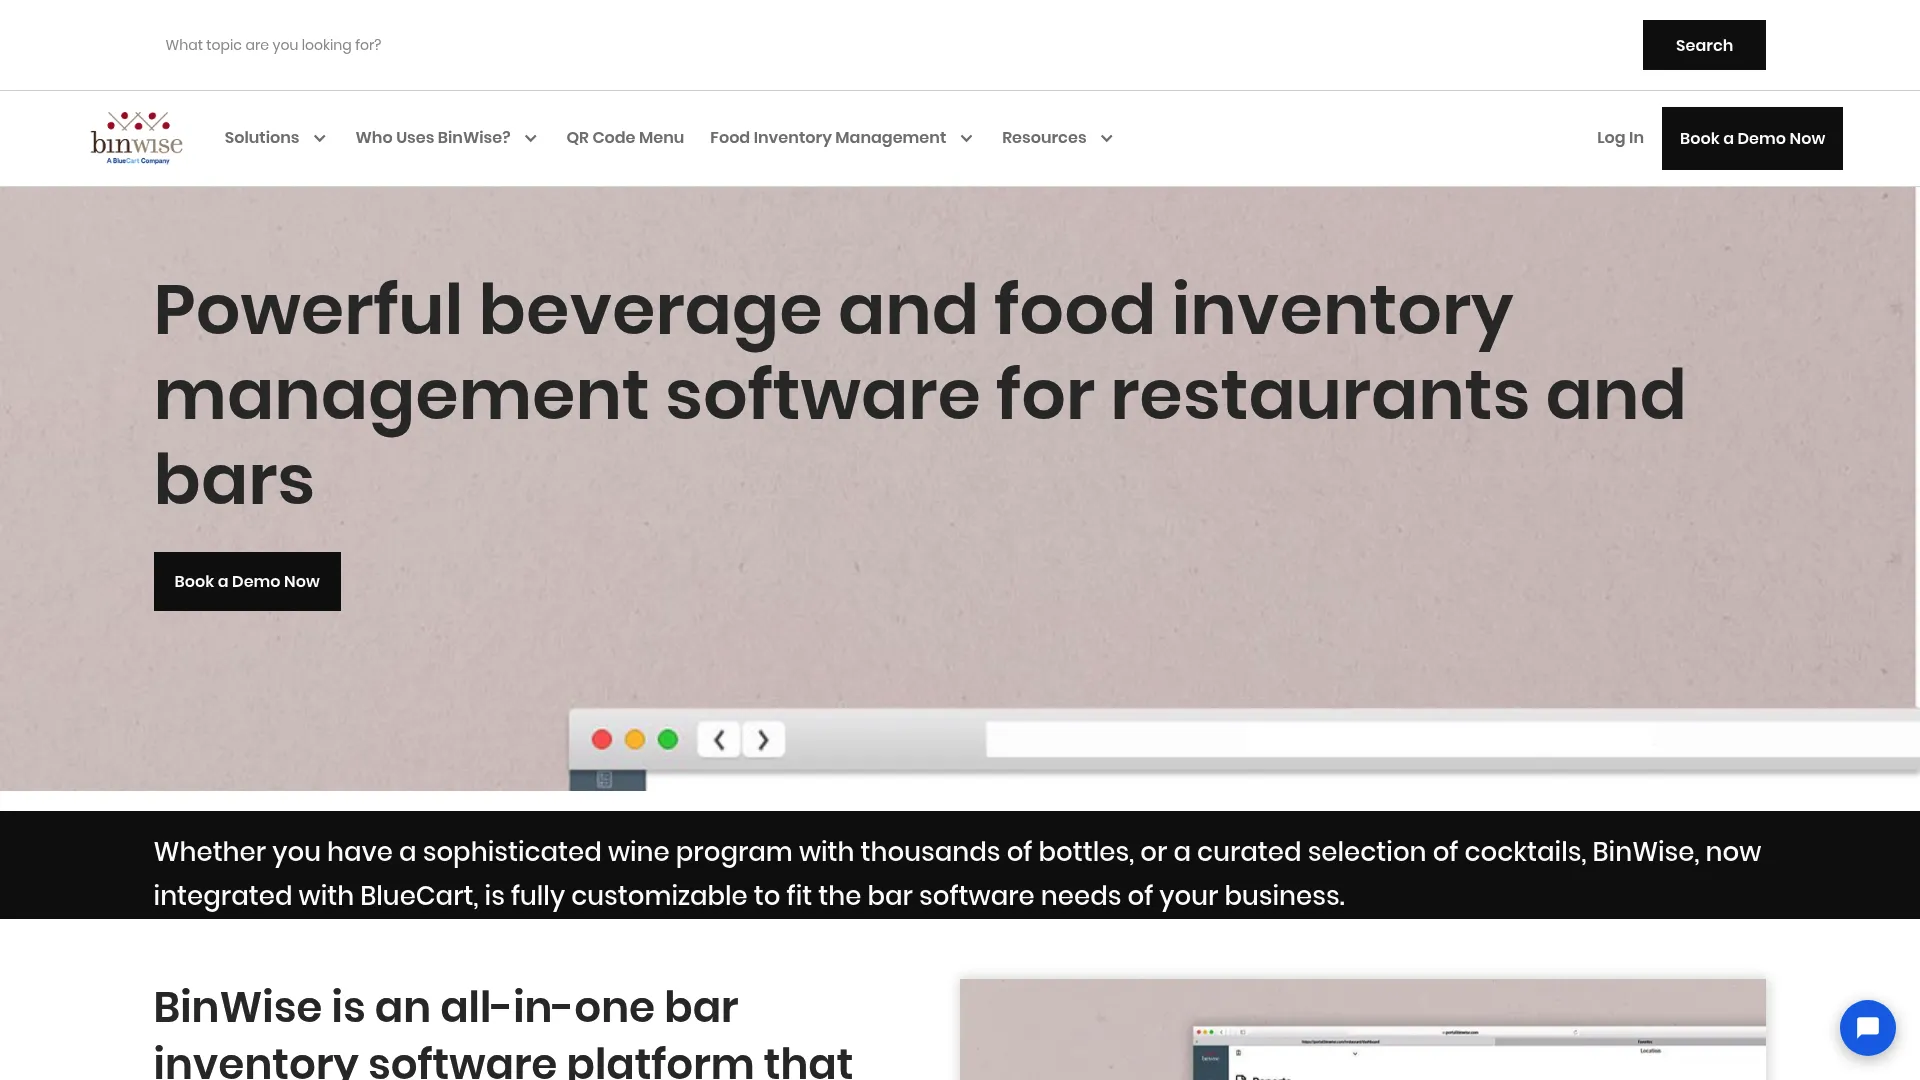
Task: Click the dashboard screenshot thumbnail
Action: pyautogui.click(x=1363, y=1029)
